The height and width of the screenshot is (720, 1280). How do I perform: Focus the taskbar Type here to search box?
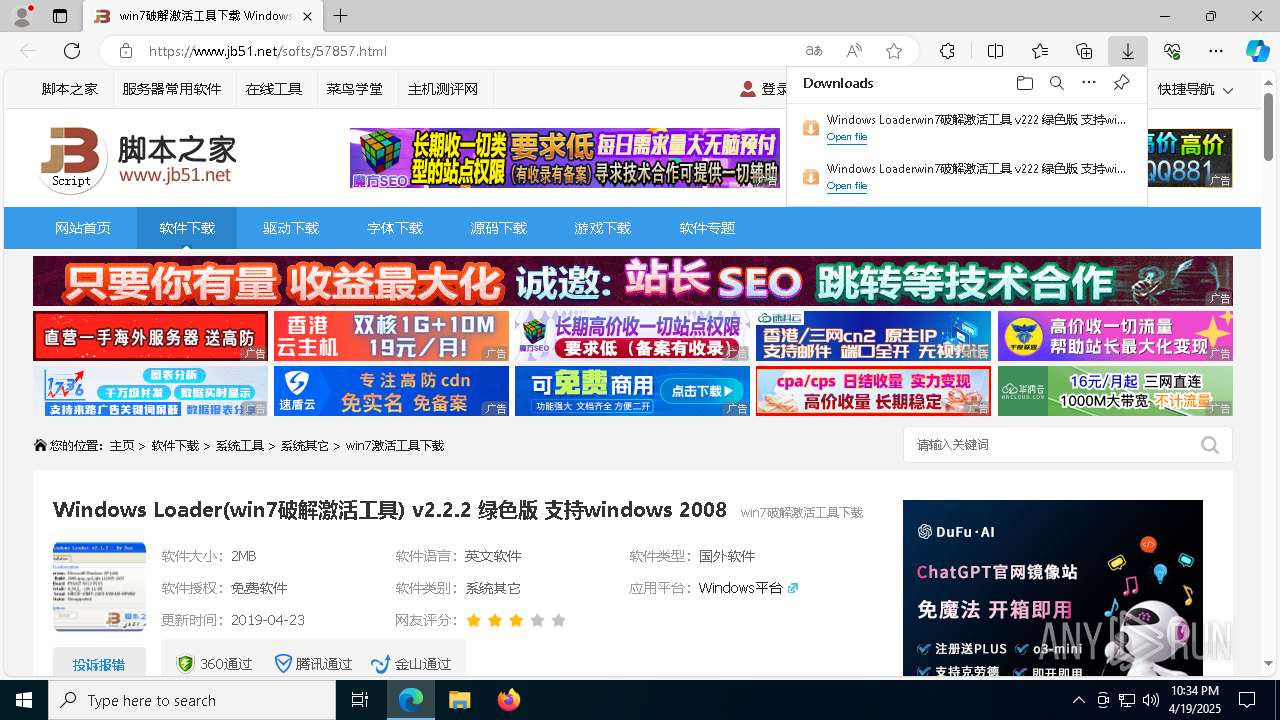click(192, 700)
